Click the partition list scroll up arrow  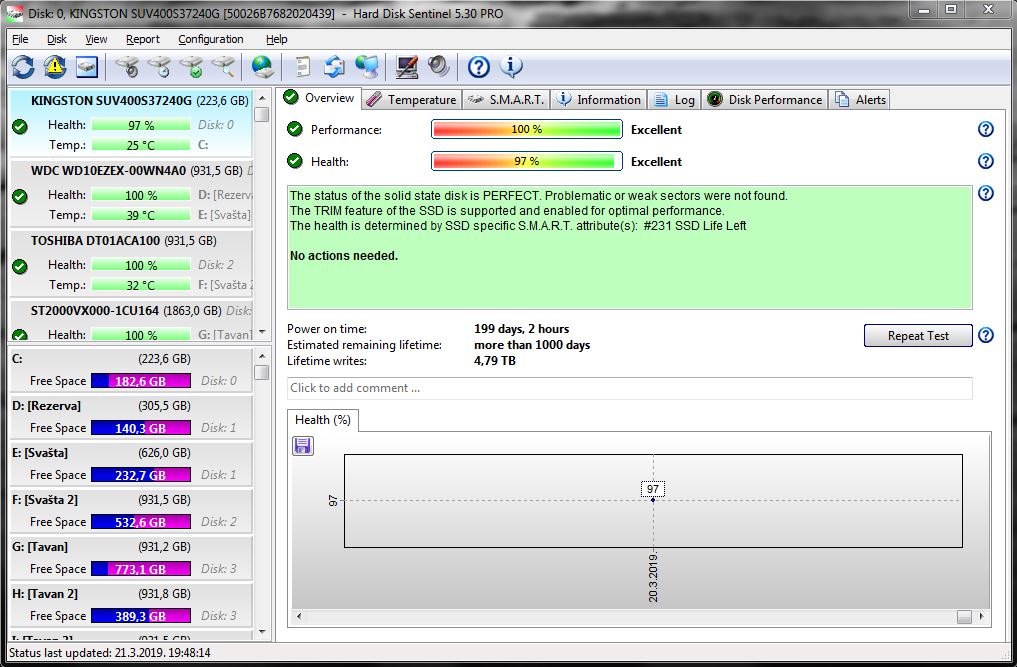click(262, 356)
